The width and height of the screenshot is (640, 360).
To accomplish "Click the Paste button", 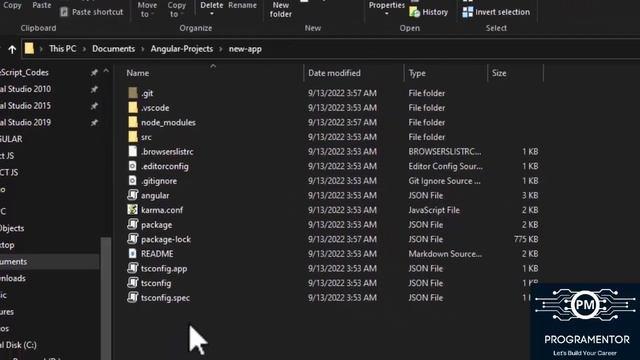I will 42,5.
